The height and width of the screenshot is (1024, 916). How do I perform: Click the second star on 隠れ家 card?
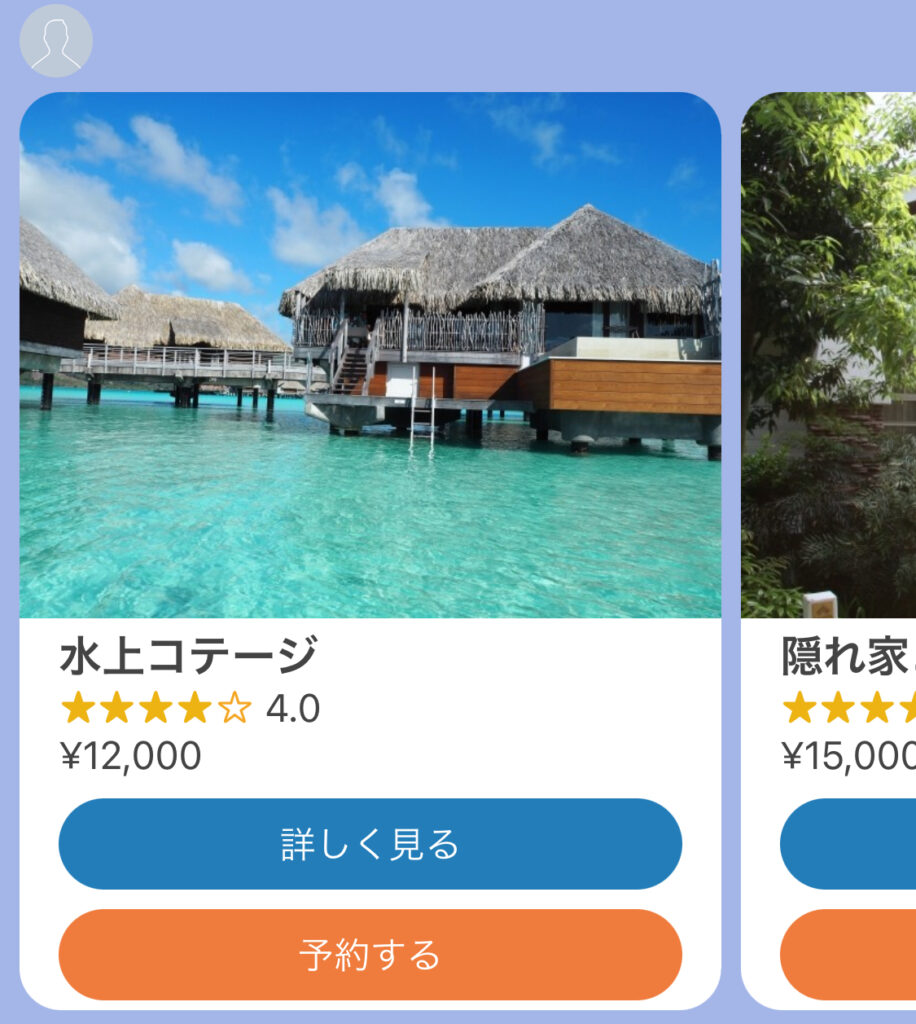click(x=839, y=708)
